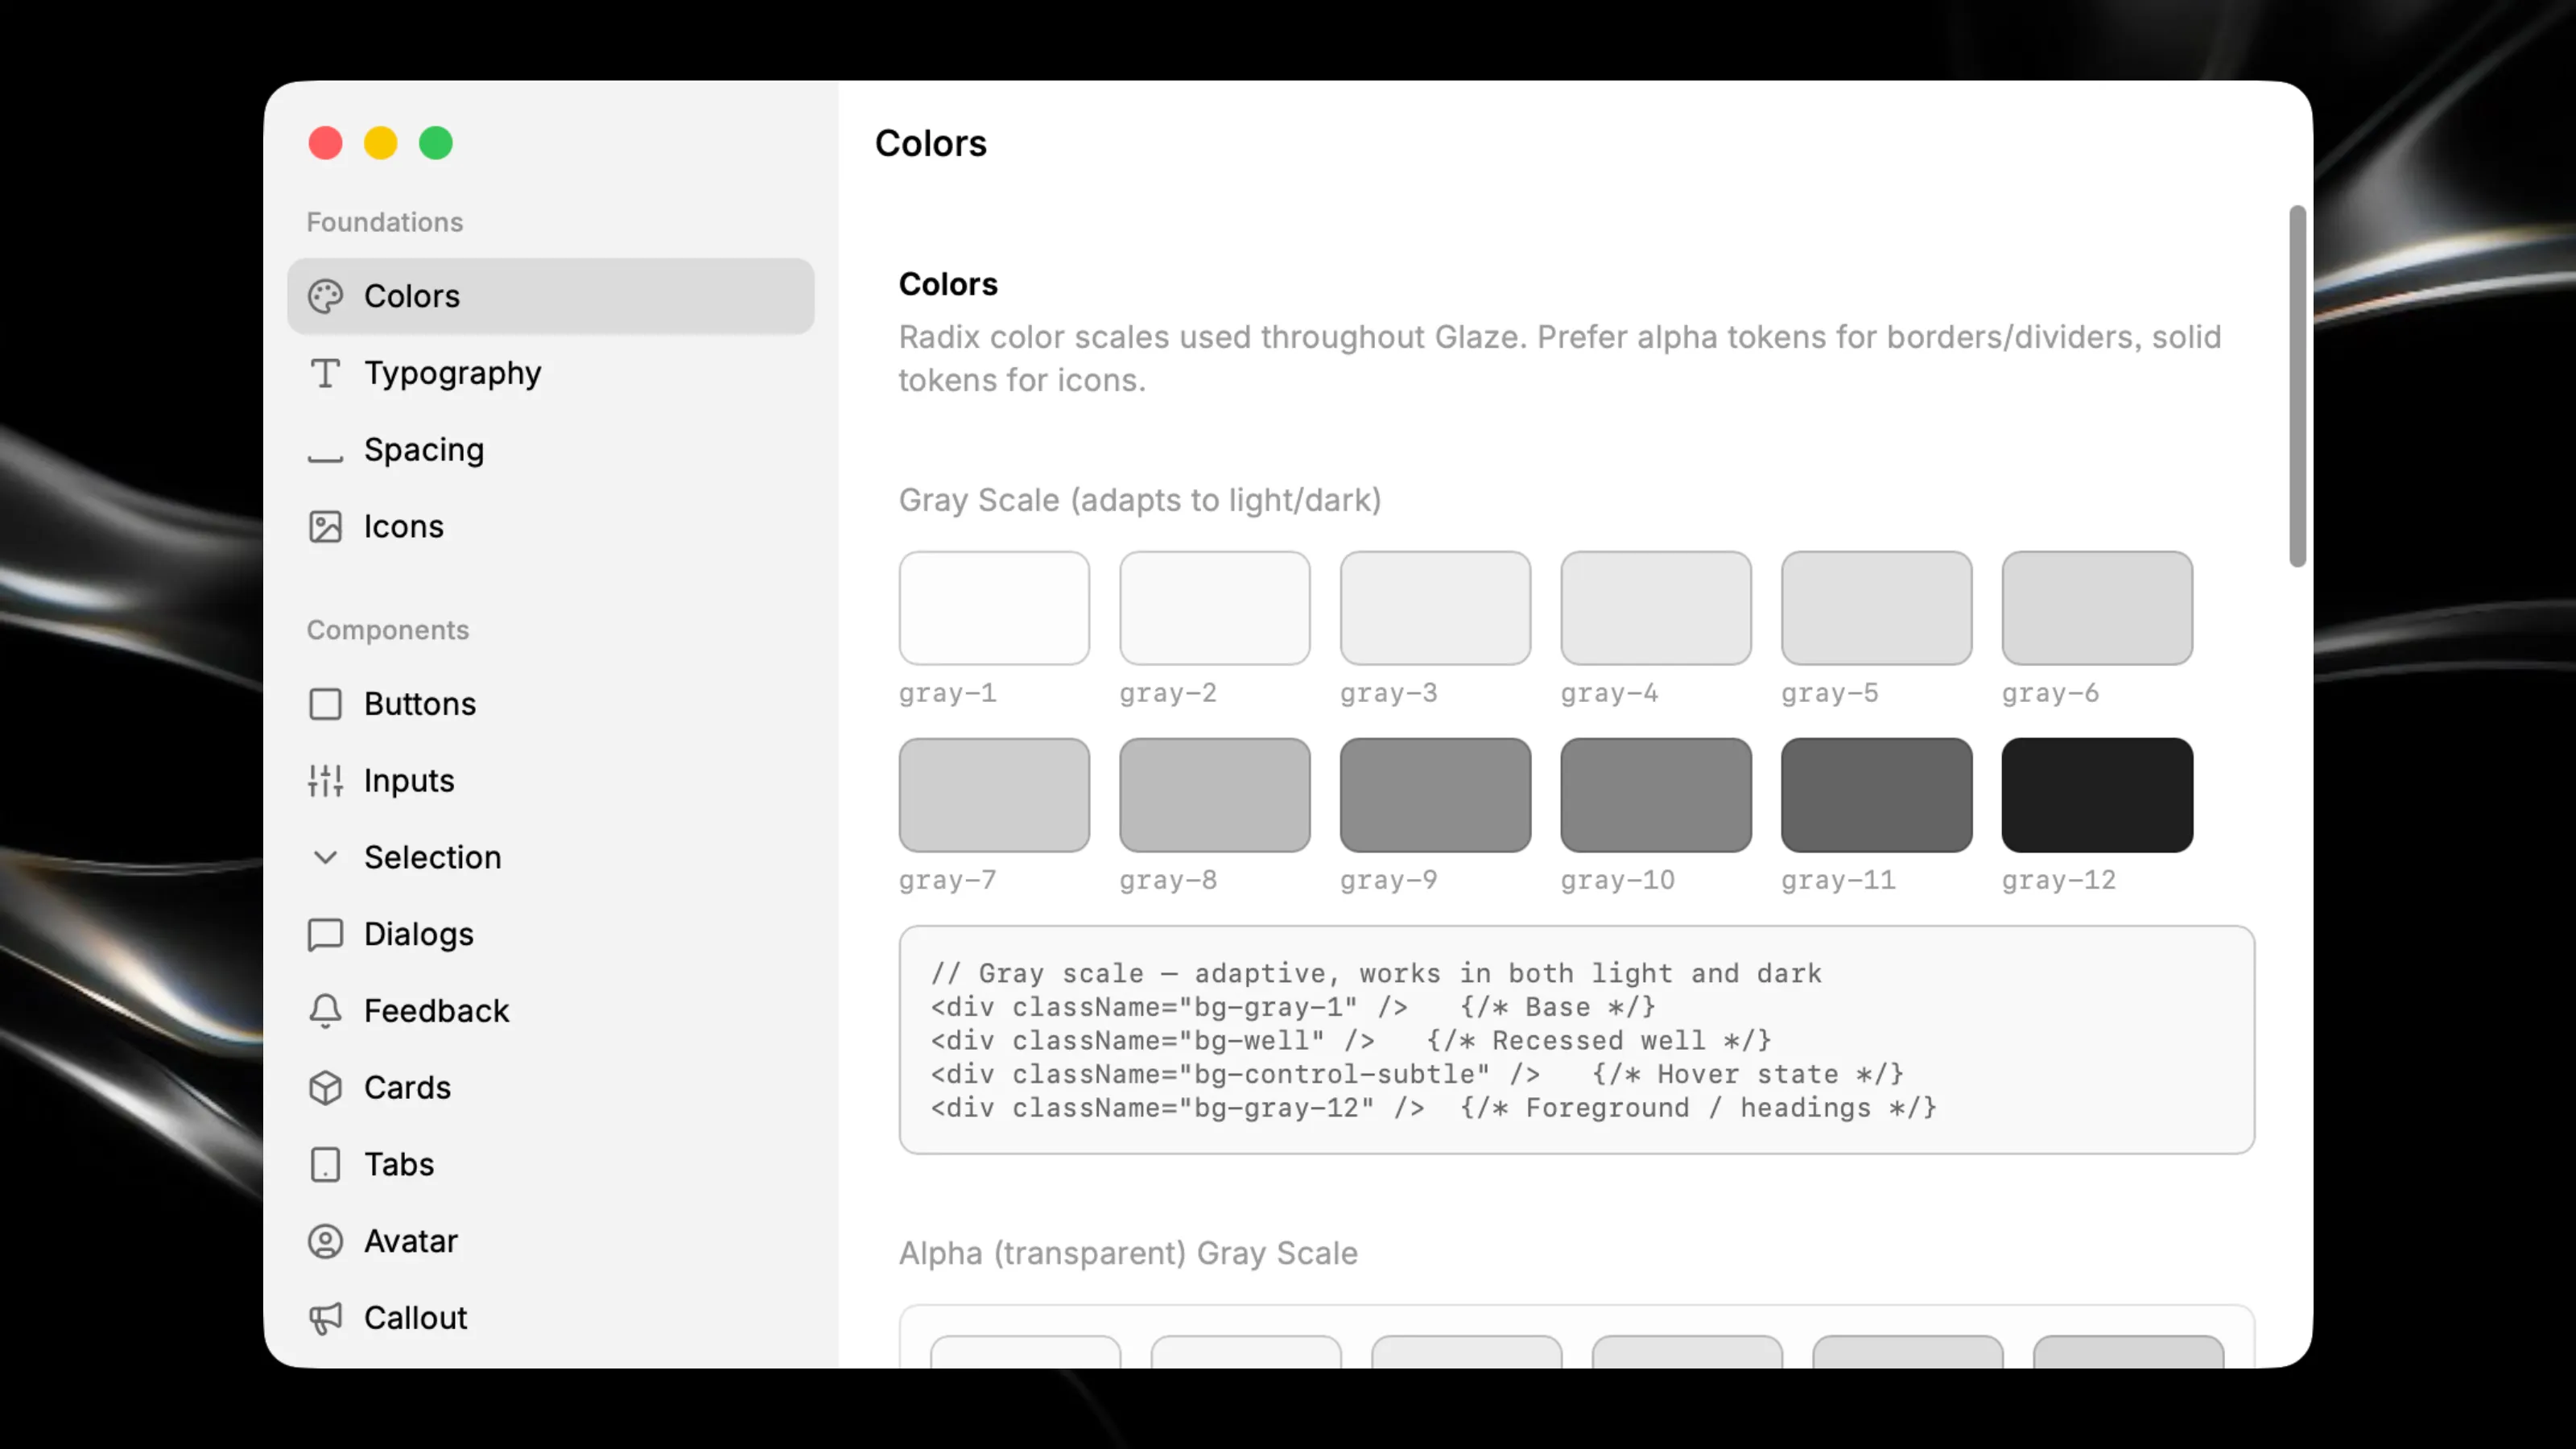The image size is (2576, 1449).
Task: Click the user circle icon beside Avatar
Action: click(325, 1241)
